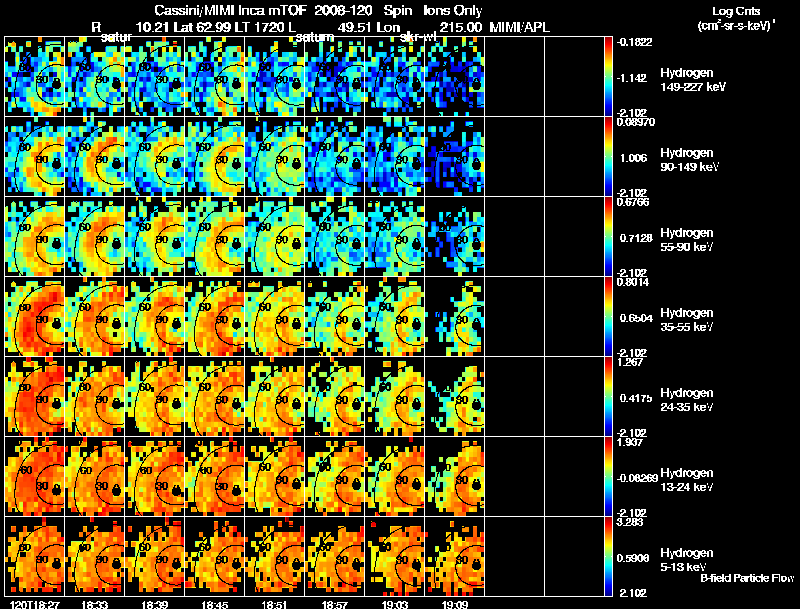Click the color bar for Hydrogen 35-55 keV

[608, 317]
